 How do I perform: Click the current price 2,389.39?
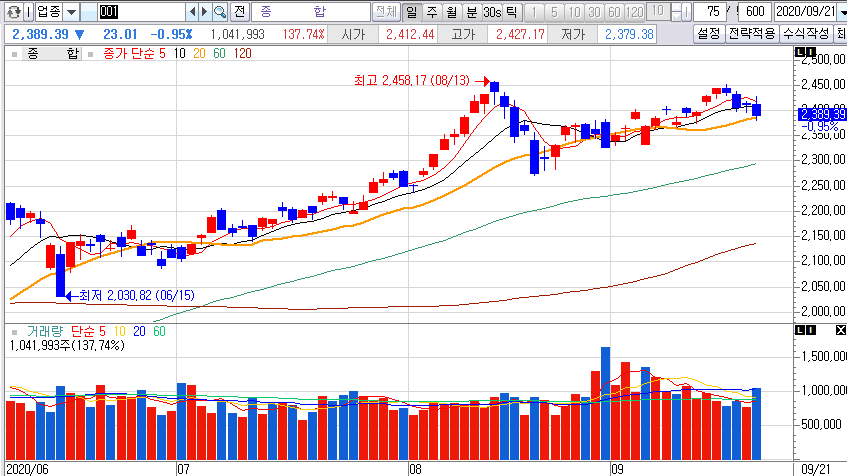41,35
